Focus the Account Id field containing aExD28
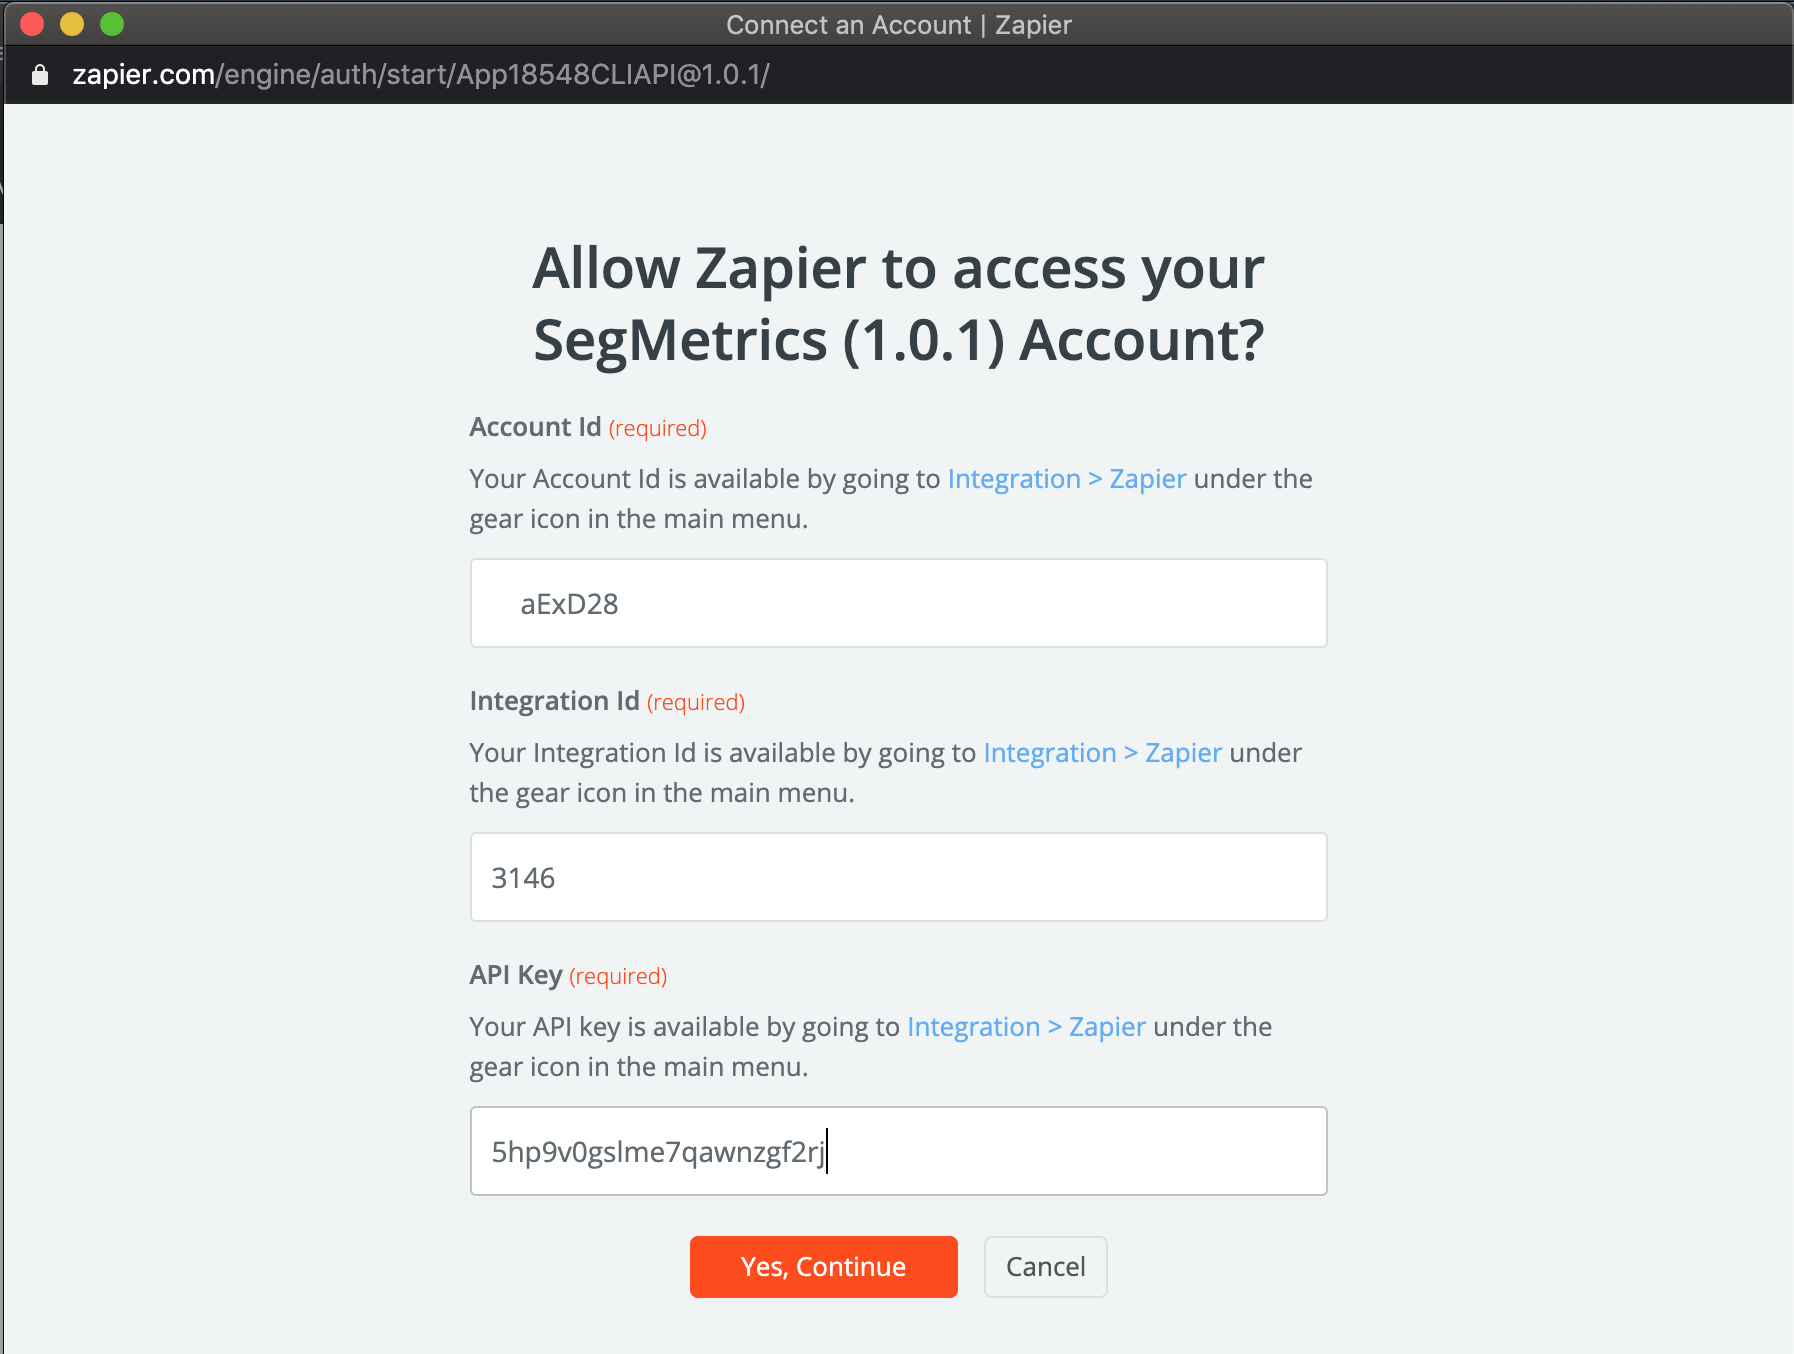 (x=898, y=603)
